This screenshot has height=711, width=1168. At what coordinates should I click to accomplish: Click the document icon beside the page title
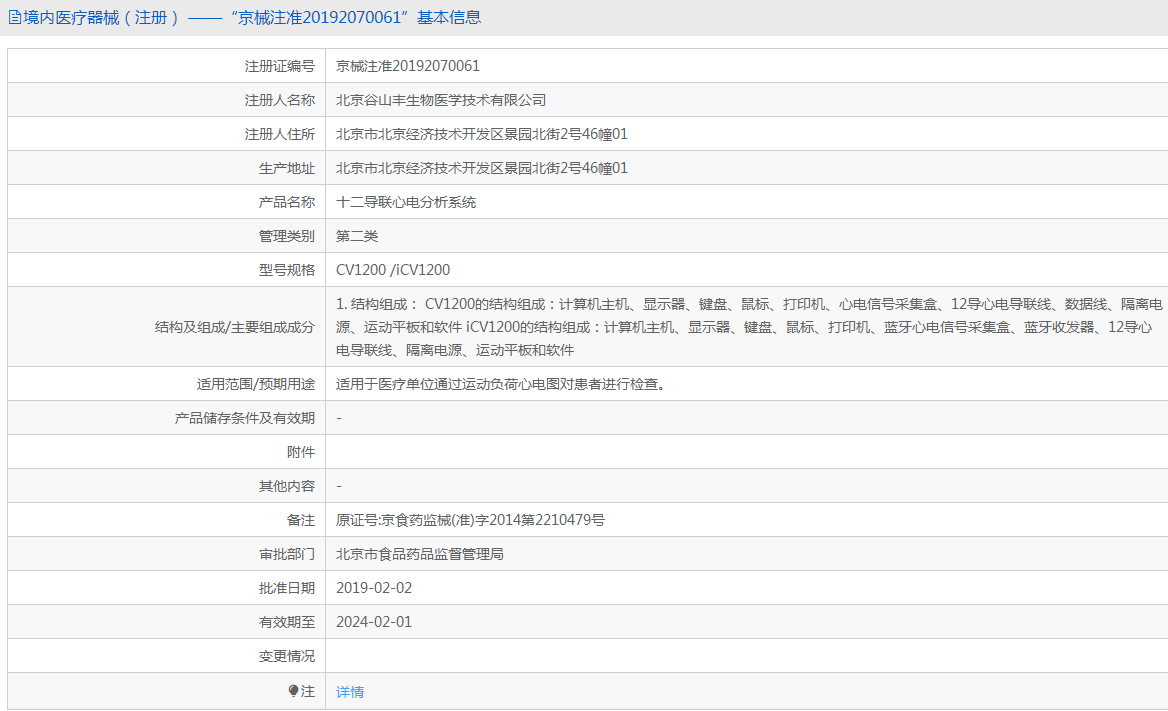[14, 17]
